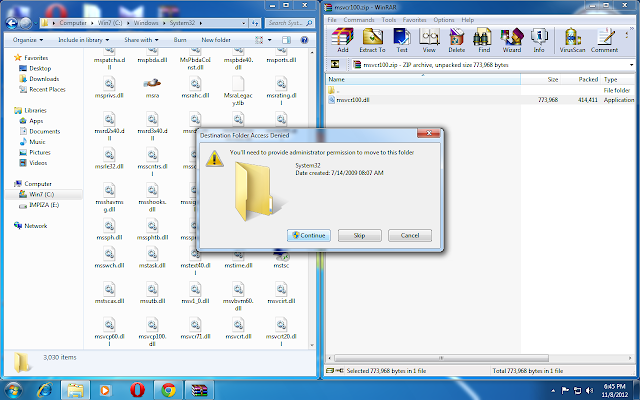Open Share with dropdown
Image resolution: width=640 pixels, height=400 pixels.
point(141,40)
